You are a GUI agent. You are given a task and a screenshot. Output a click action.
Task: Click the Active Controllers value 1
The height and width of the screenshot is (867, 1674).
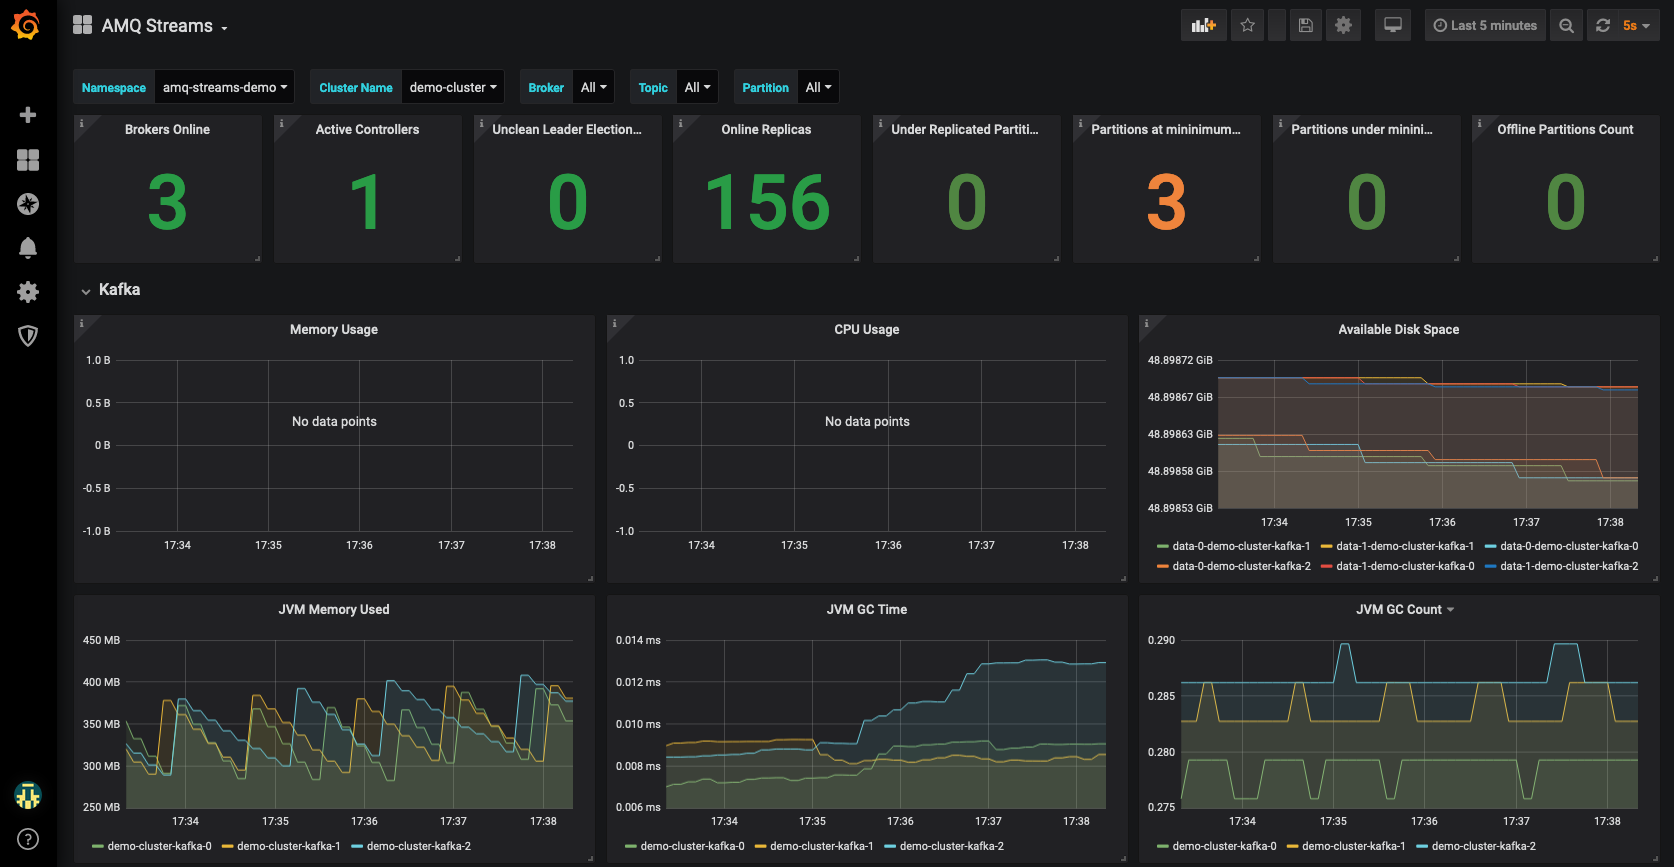(x=366, y=203)
